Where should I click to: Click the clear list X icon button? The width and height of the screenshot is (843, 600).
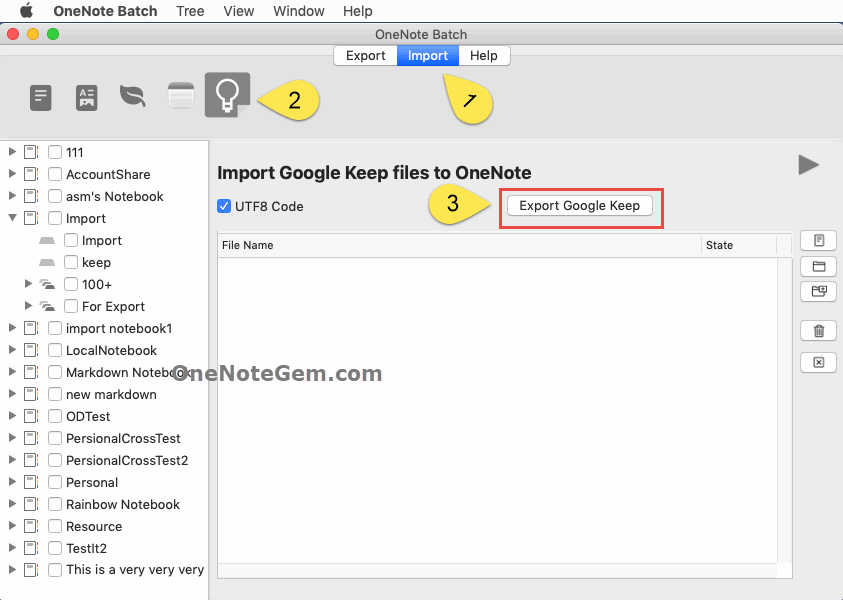818,362
